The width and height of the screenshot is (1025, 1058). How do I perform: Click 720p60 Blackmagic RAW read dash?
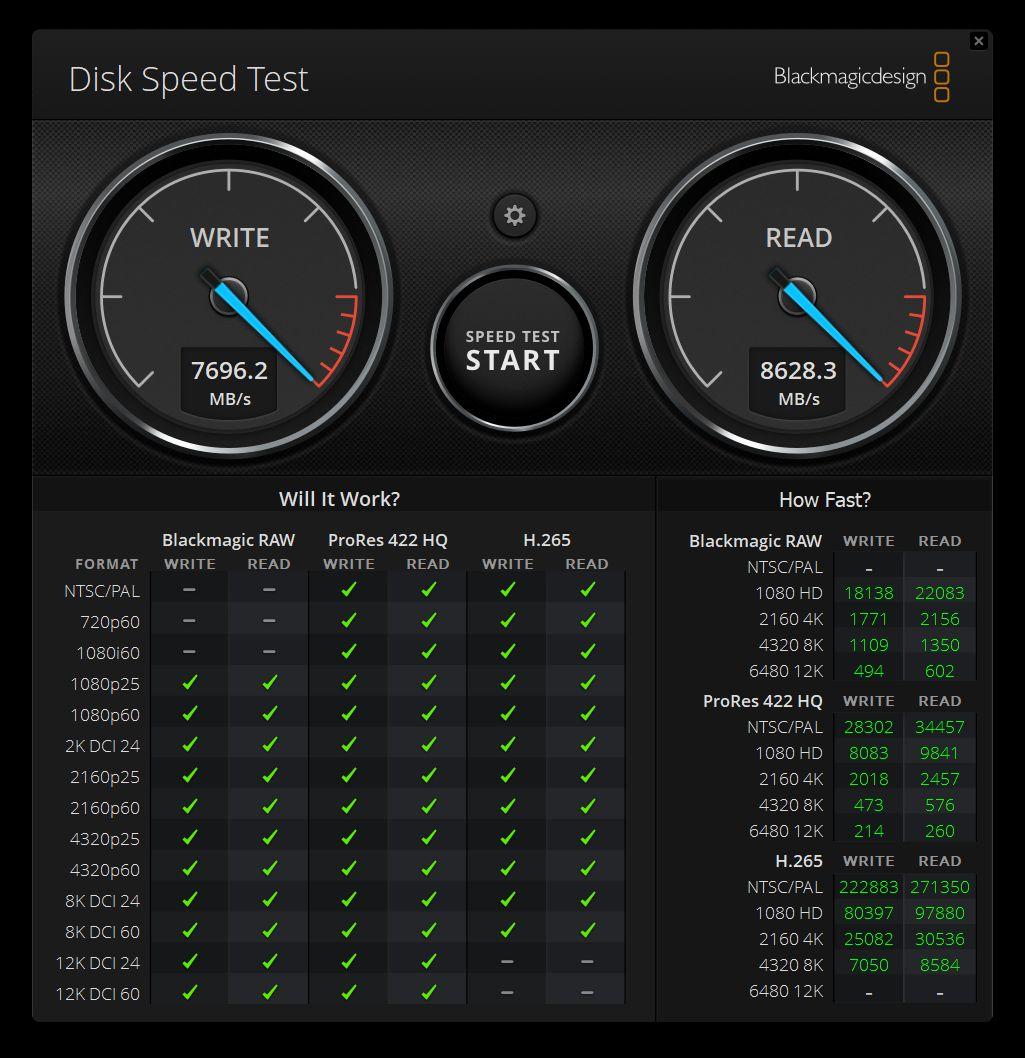[269, 622]
